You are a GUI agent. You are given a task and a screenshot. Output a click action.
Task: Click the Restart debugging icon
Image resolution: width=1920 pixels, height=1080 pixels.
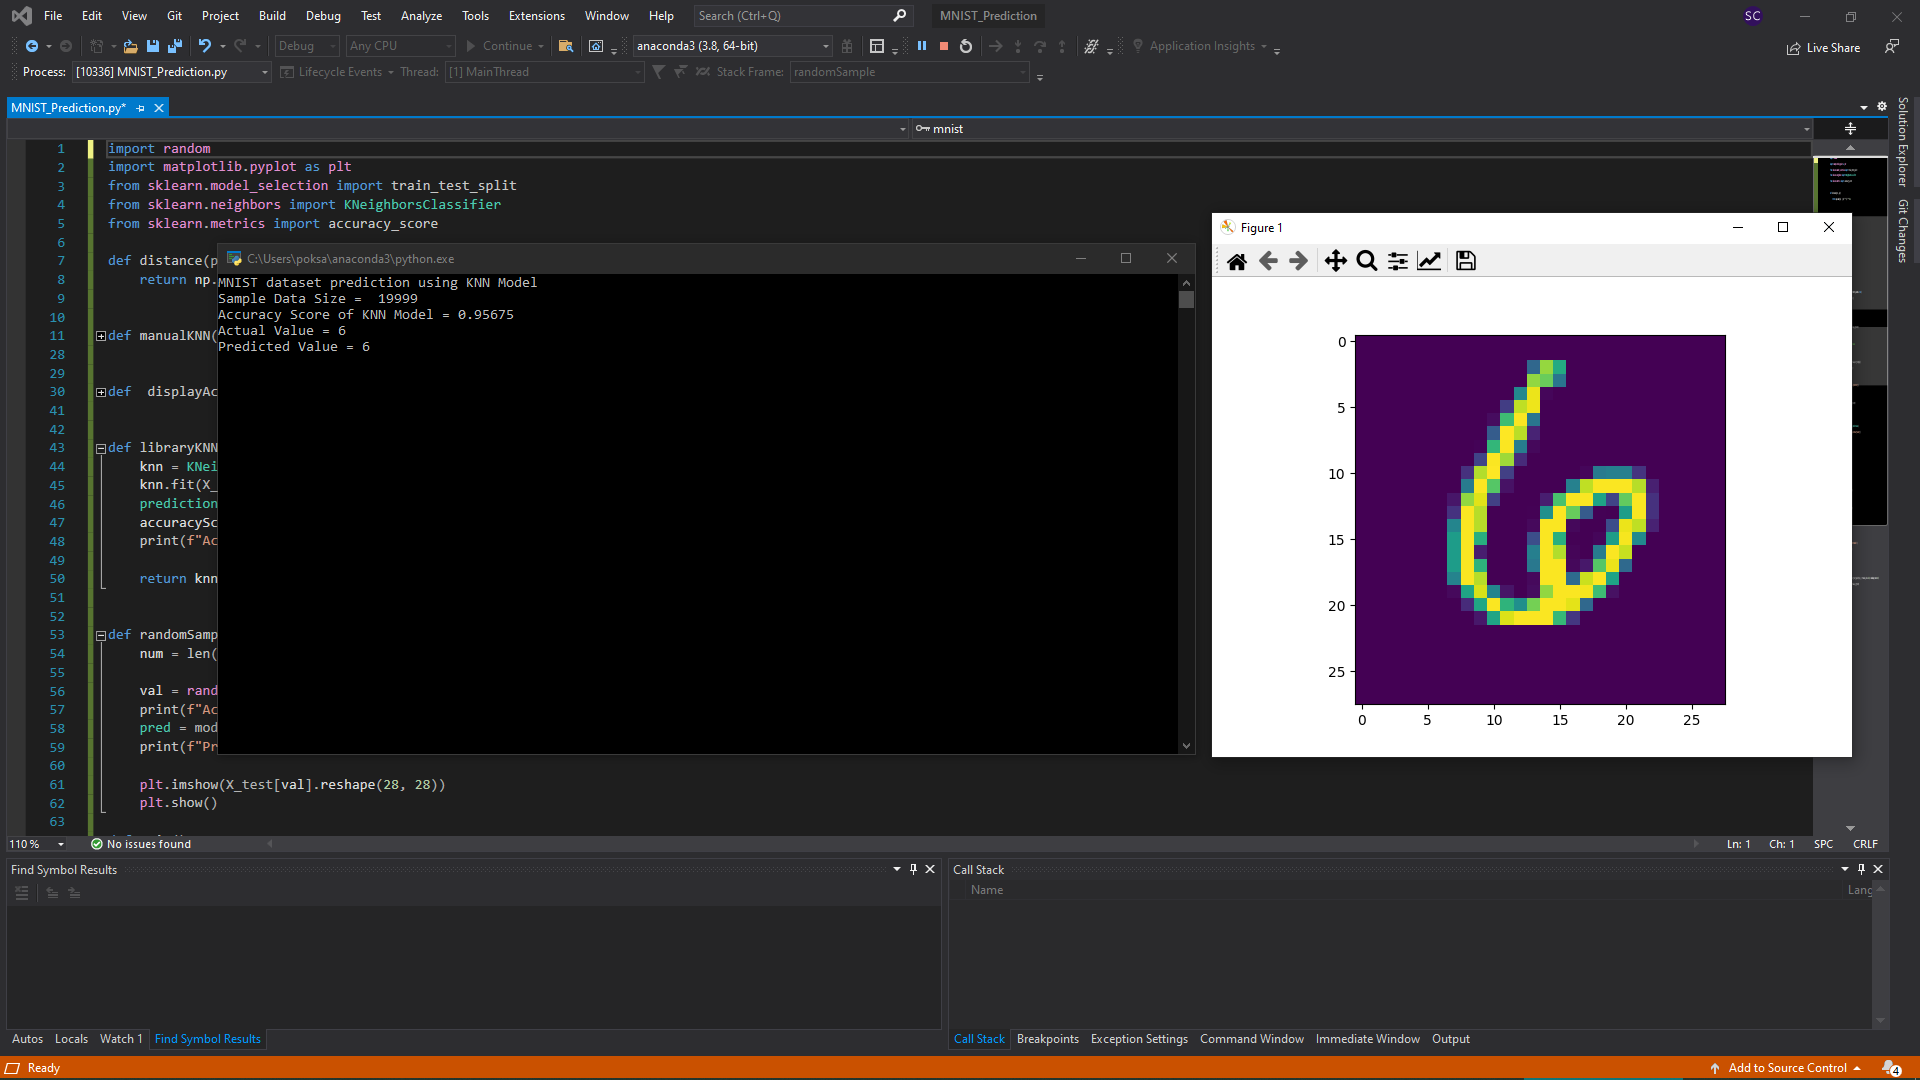pyautogui.click(x=966, y=46)
